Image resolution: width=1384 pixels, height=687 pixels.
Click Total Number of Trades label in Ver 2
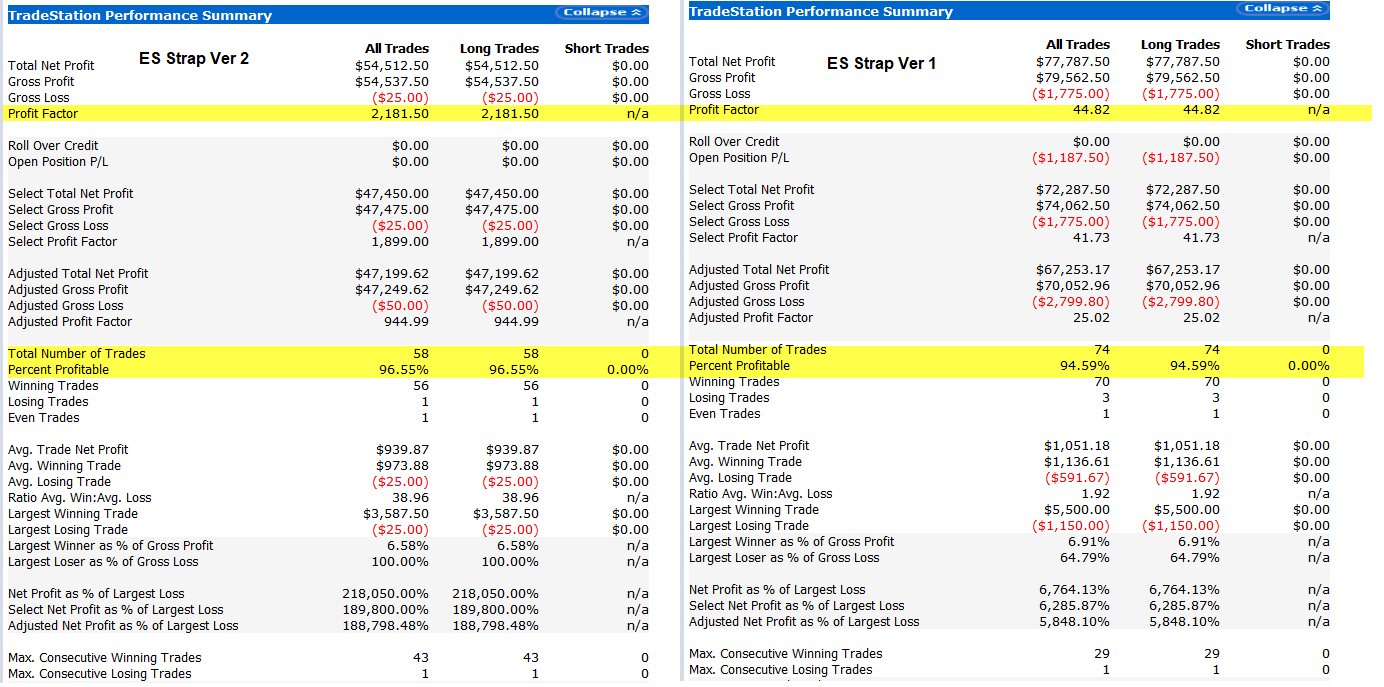pos(76,353)
